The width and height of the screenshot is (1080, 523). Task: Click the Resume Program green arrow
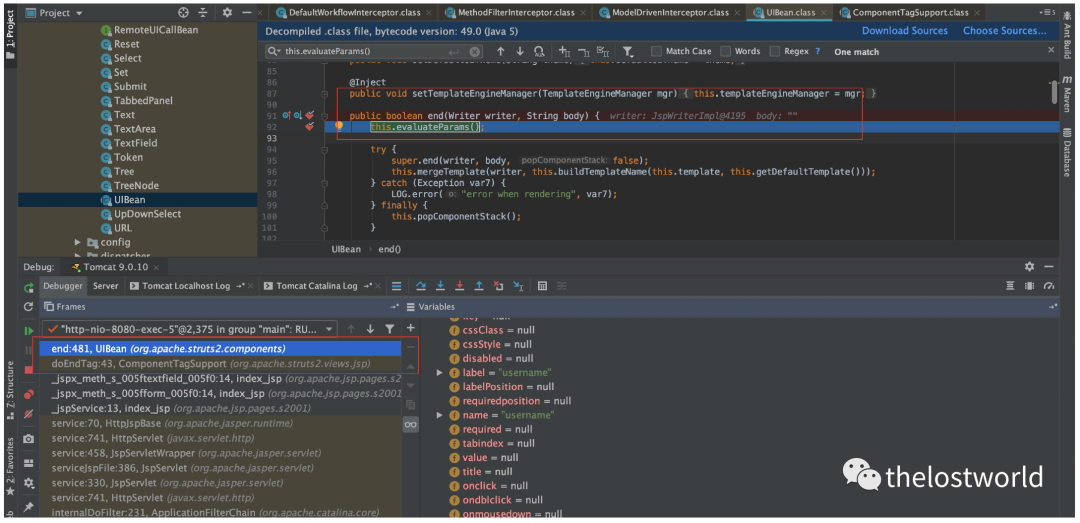[x=28, y=329]
